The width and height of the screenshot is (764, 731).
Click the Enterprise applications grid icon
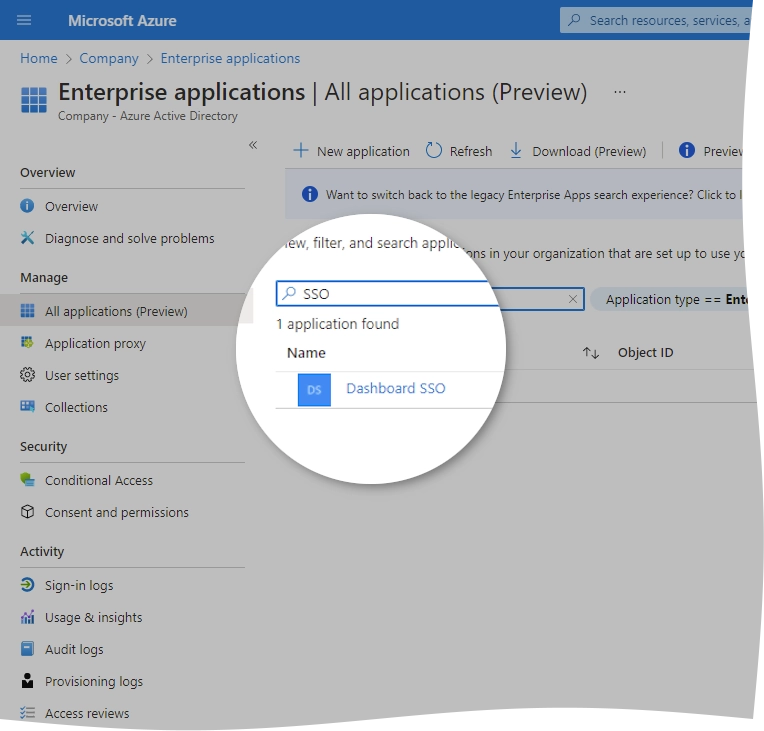click(x=34, y=100)
